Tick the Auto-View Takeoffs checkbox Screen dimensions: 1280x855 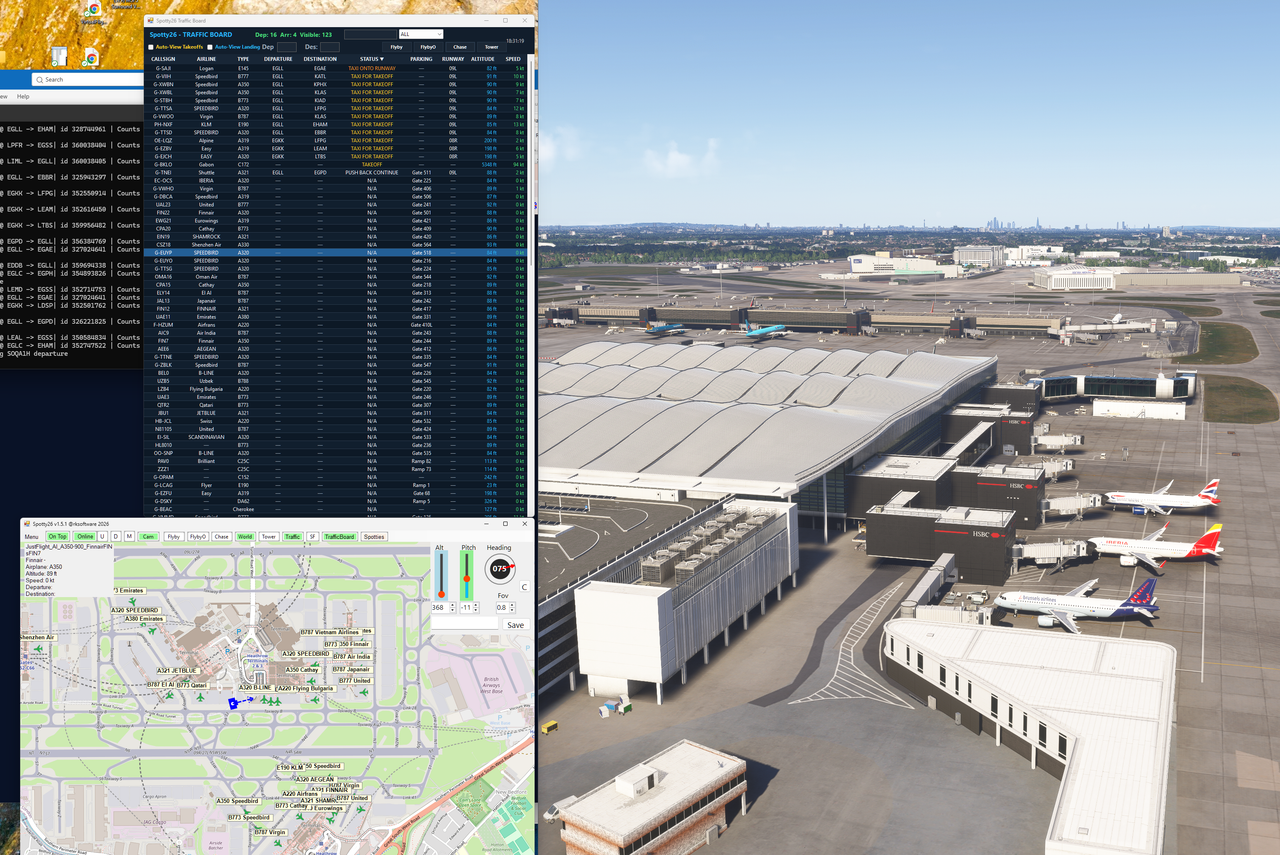pyautogui.click(x=151, y=47)
